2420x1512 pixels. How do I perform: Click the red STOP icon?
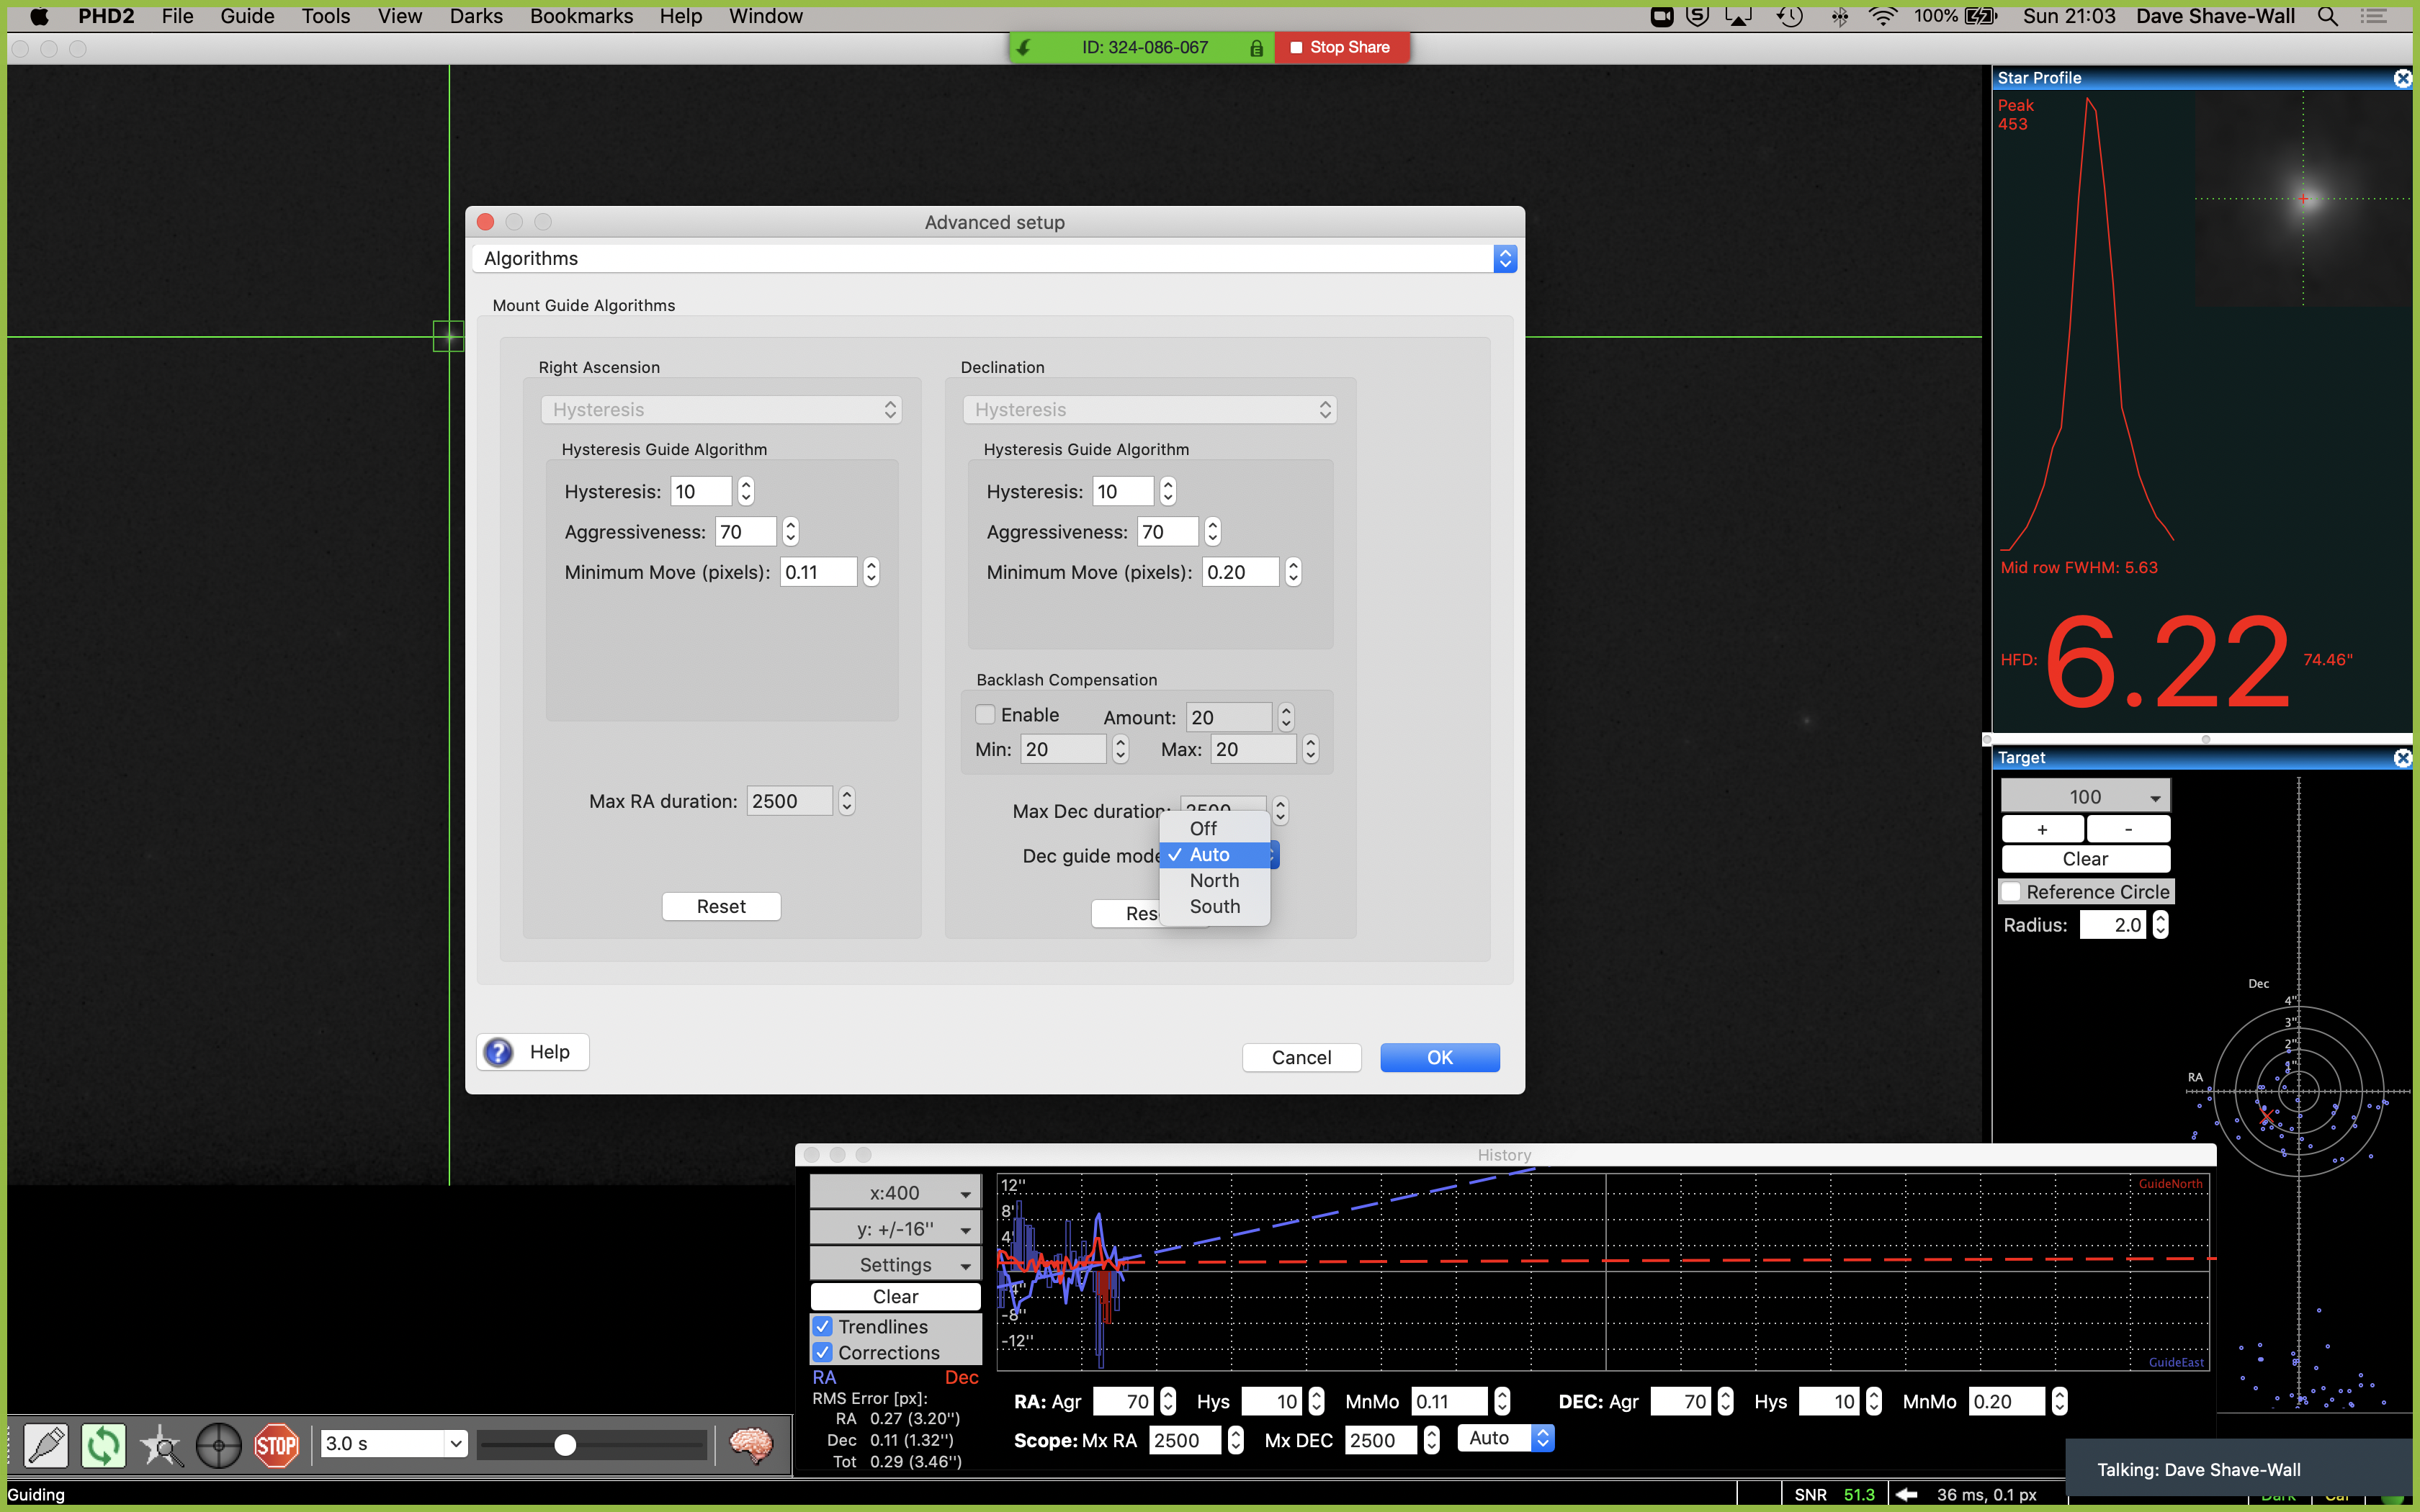[x=276, y=1445]
